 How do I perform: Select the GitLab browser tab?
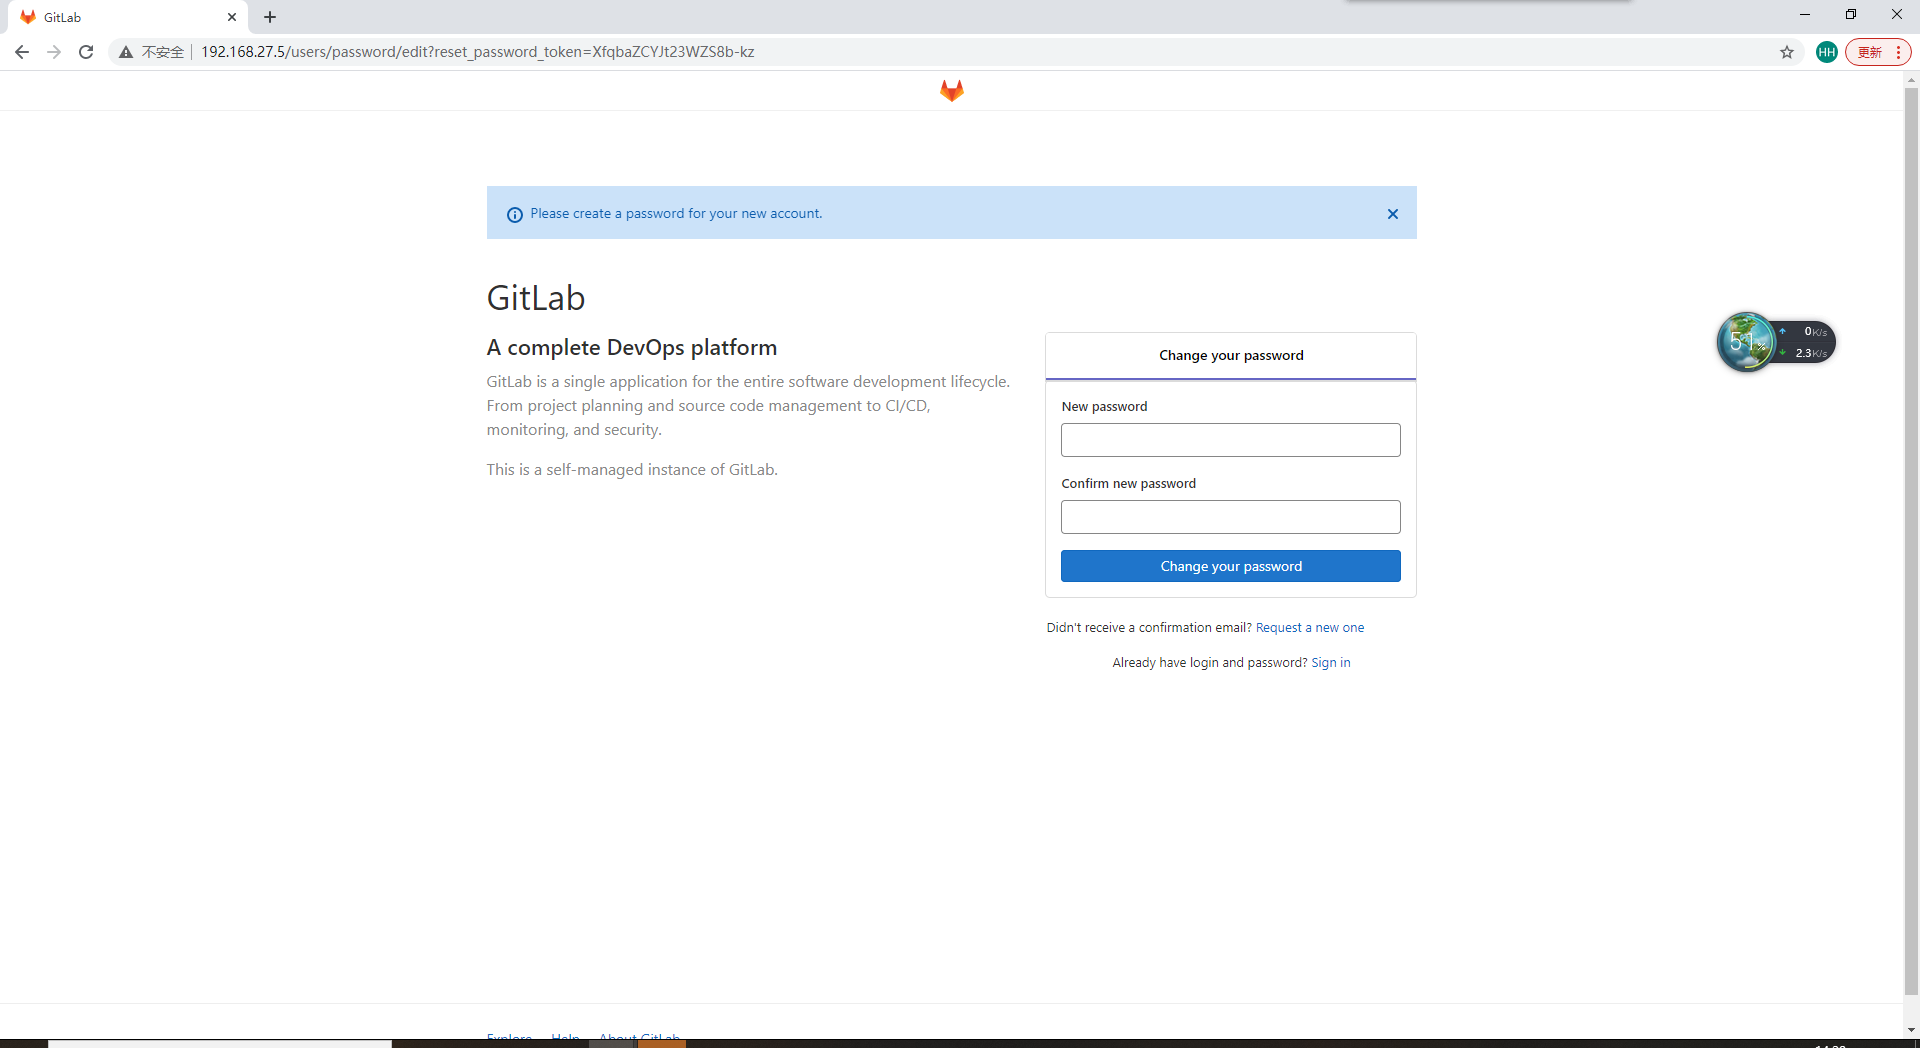[x=120, y=17]
